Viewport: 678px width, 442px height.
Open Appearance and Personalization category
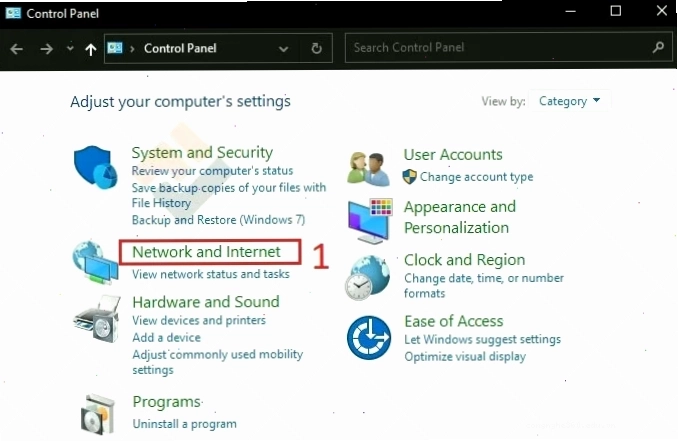pyautogui.click(x=460, y=217)
